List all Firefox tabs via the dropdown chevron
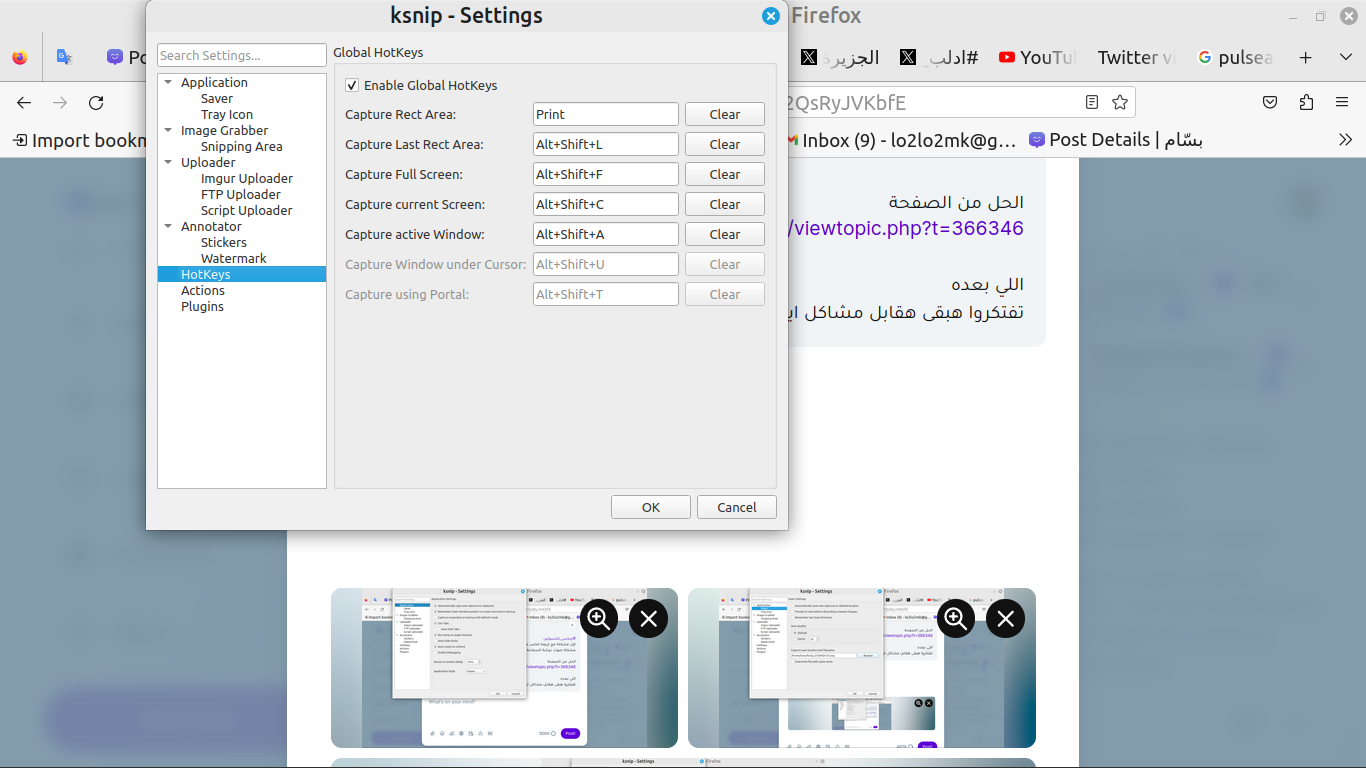The width and height of the screenshot is (1366, 768). (x=1346, y=58)
